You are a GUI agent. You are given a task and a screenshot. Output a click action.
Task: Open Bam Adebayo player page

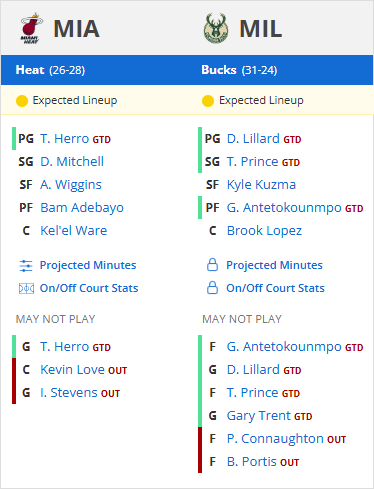click(x=82, y=208)
